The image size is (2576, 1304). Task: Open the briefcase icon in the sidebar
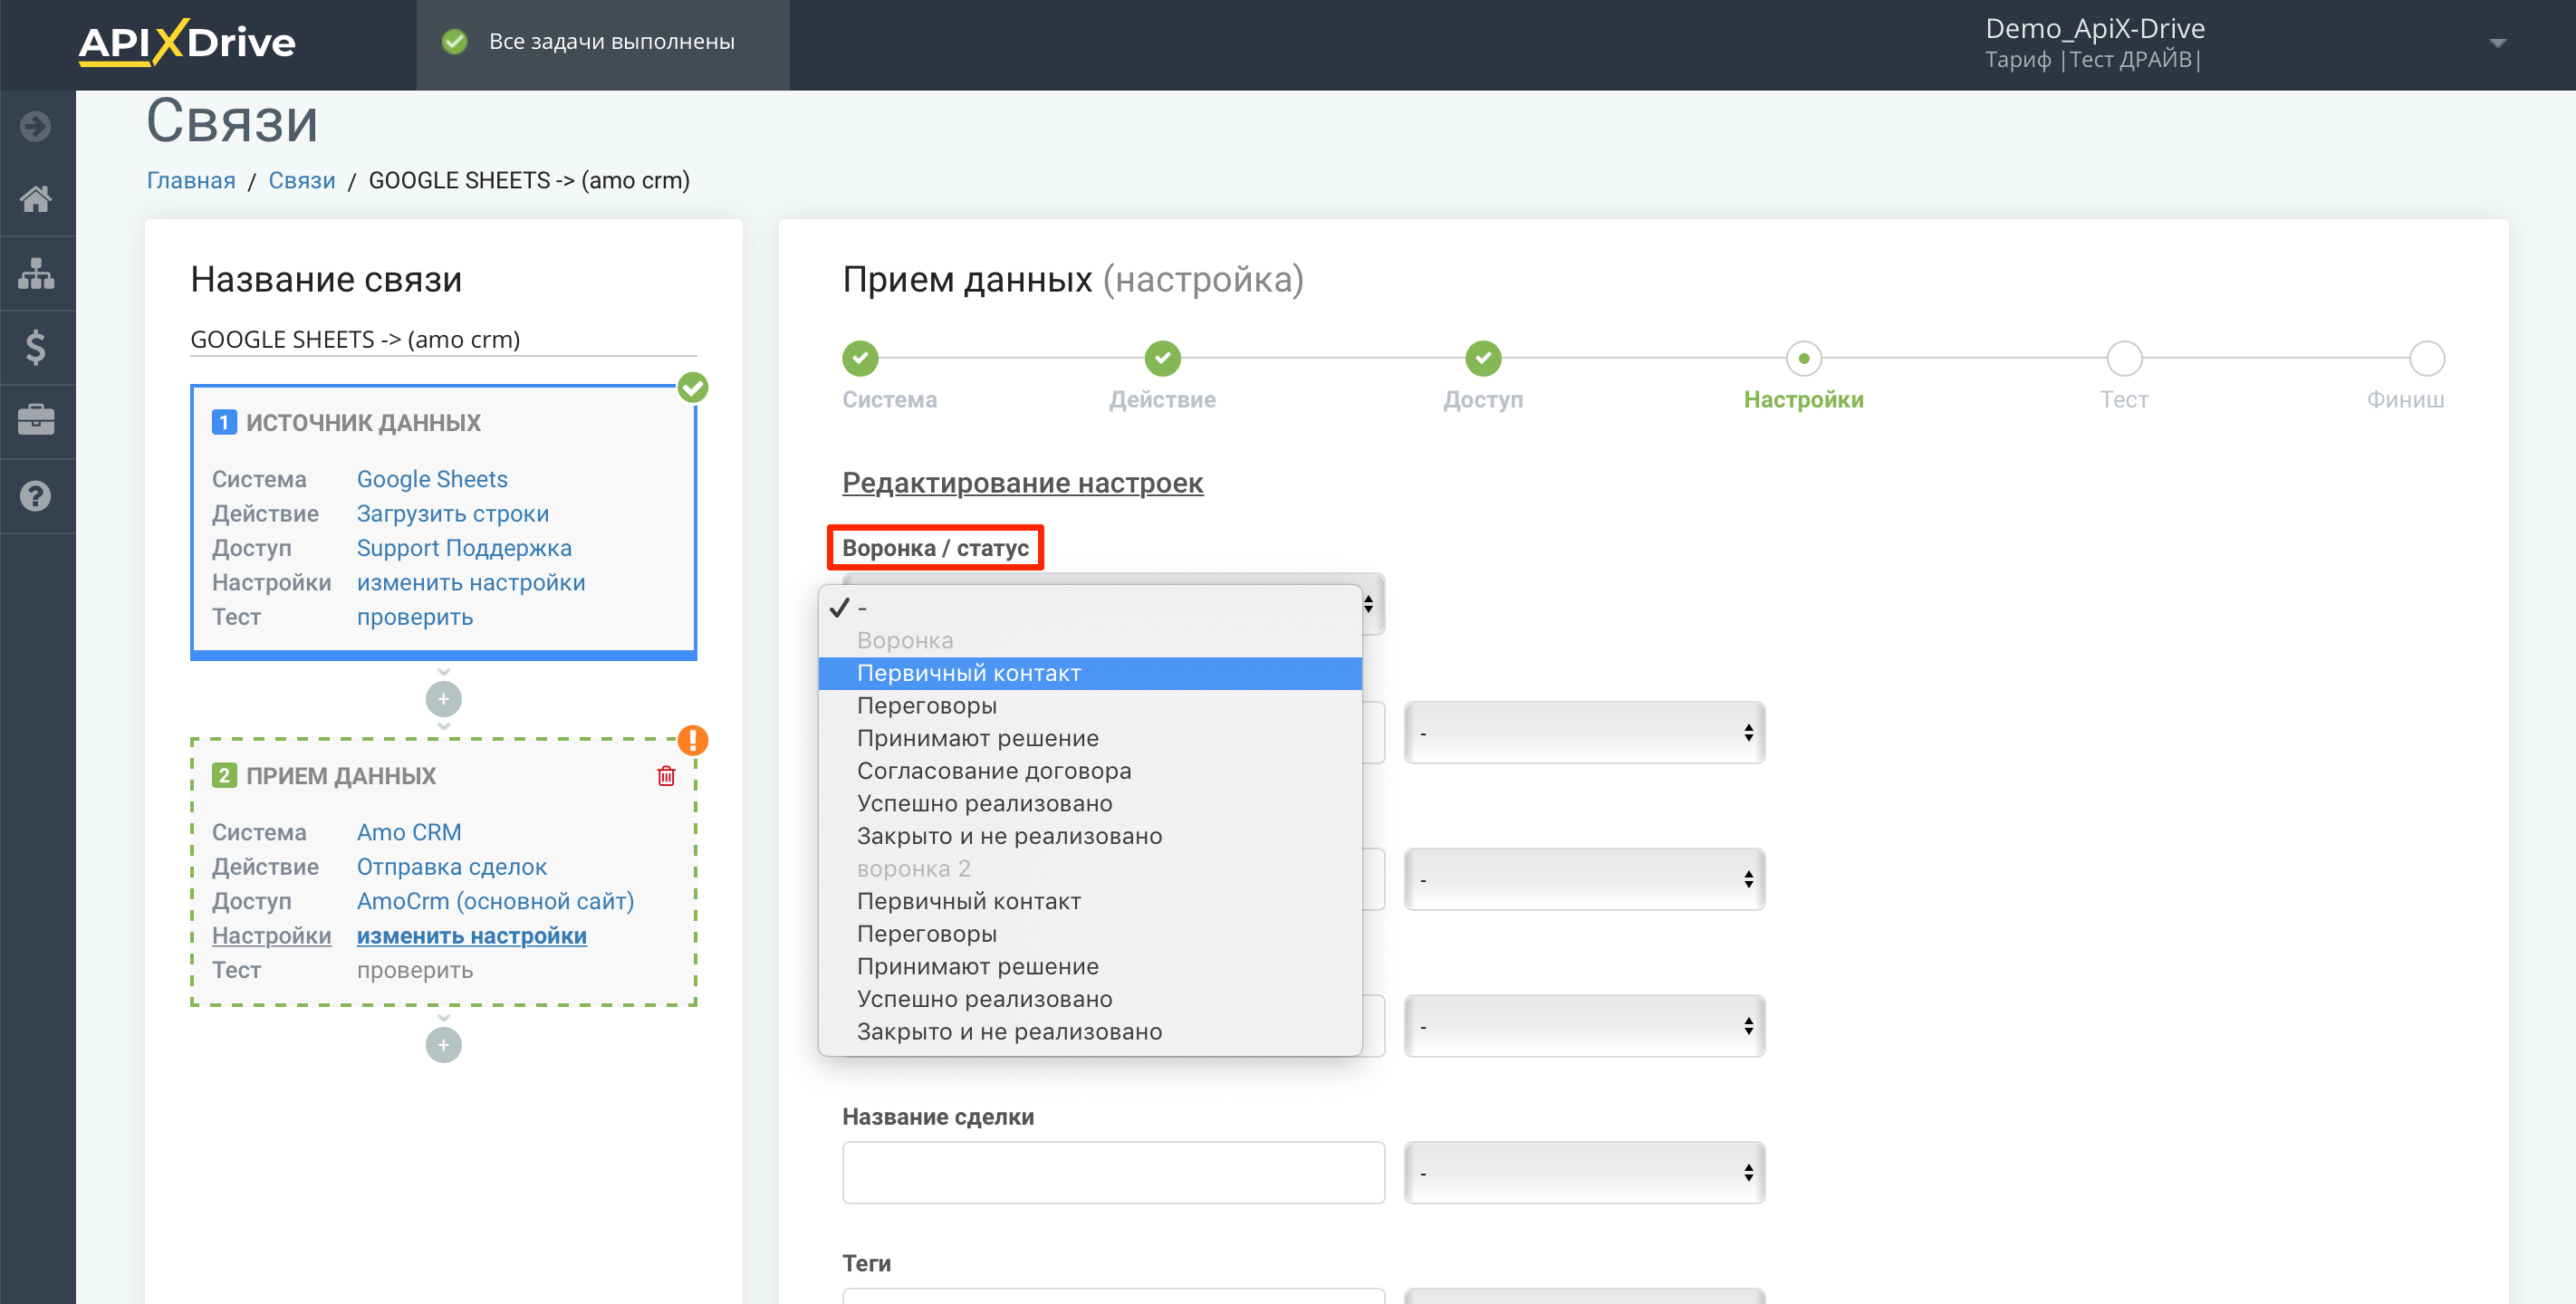[36, 420]
